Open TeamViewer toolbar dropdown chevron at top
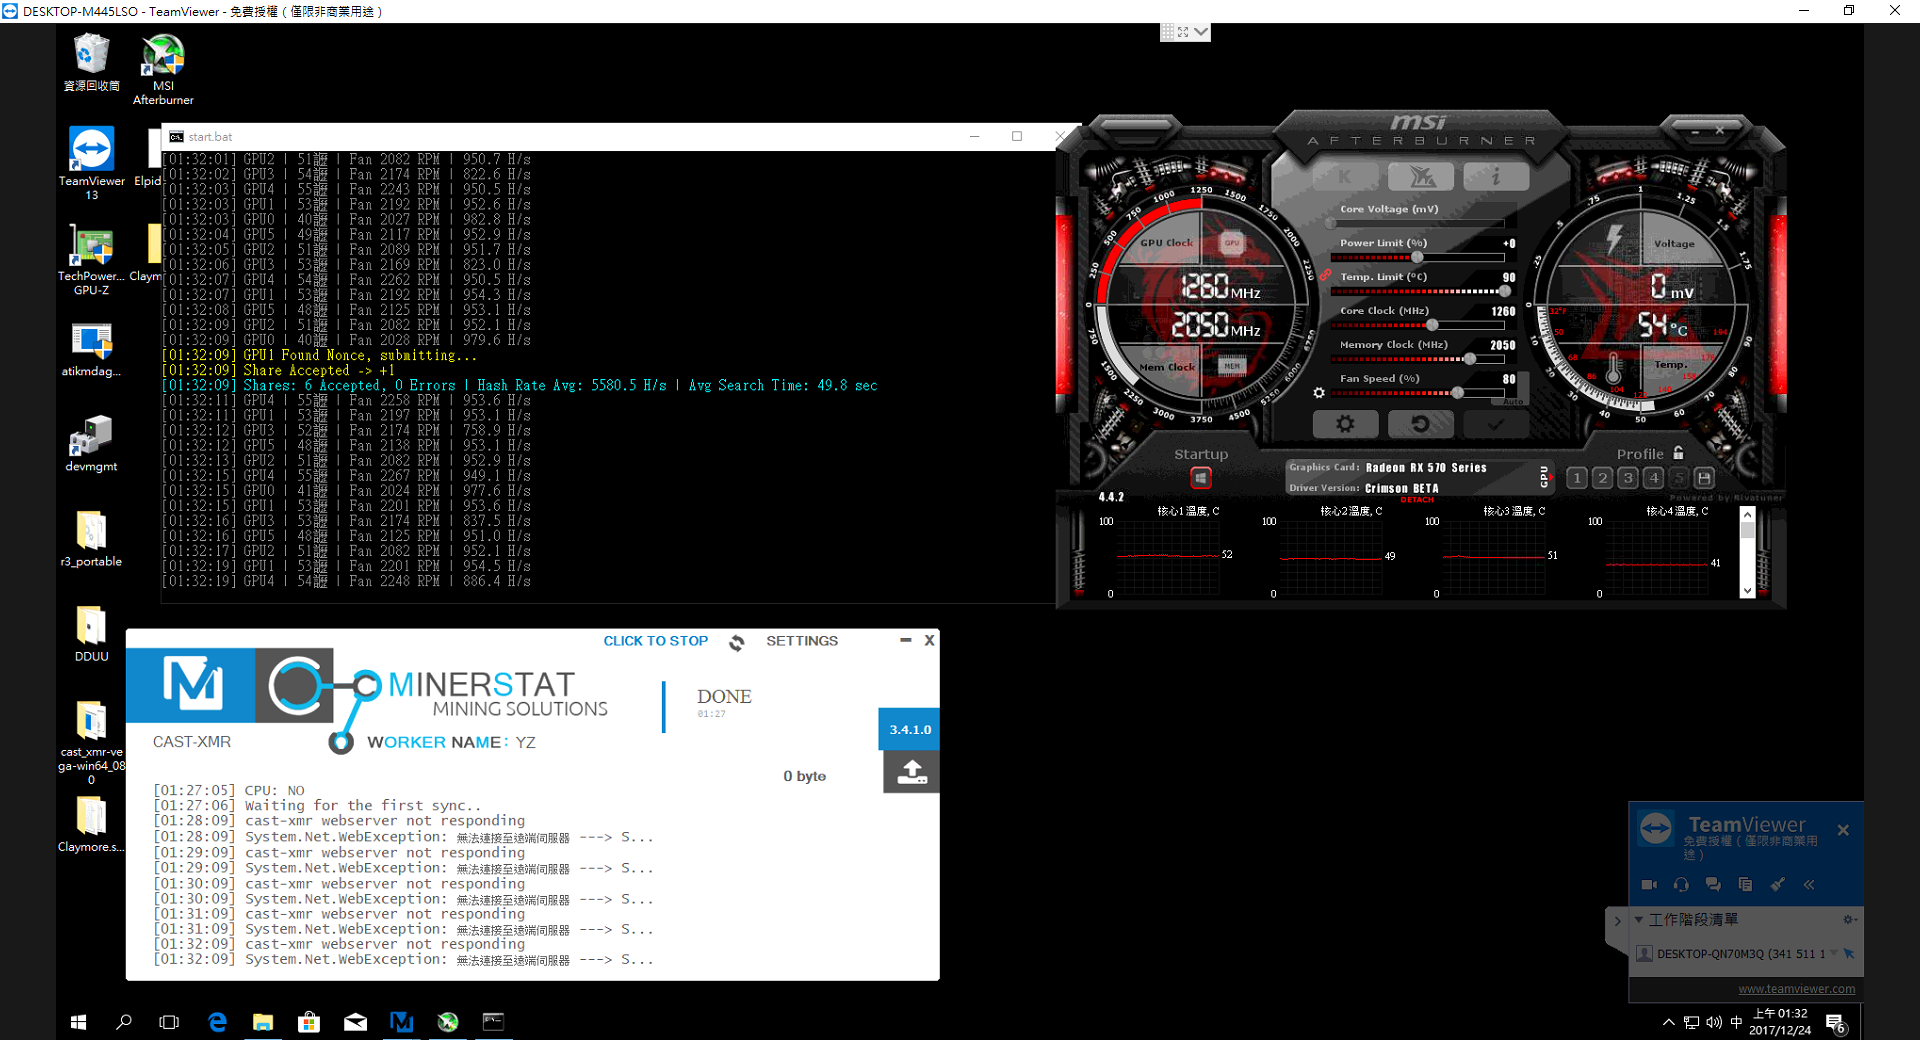Viewport: 1920px width, 1040px height. tap(1202, 32)
